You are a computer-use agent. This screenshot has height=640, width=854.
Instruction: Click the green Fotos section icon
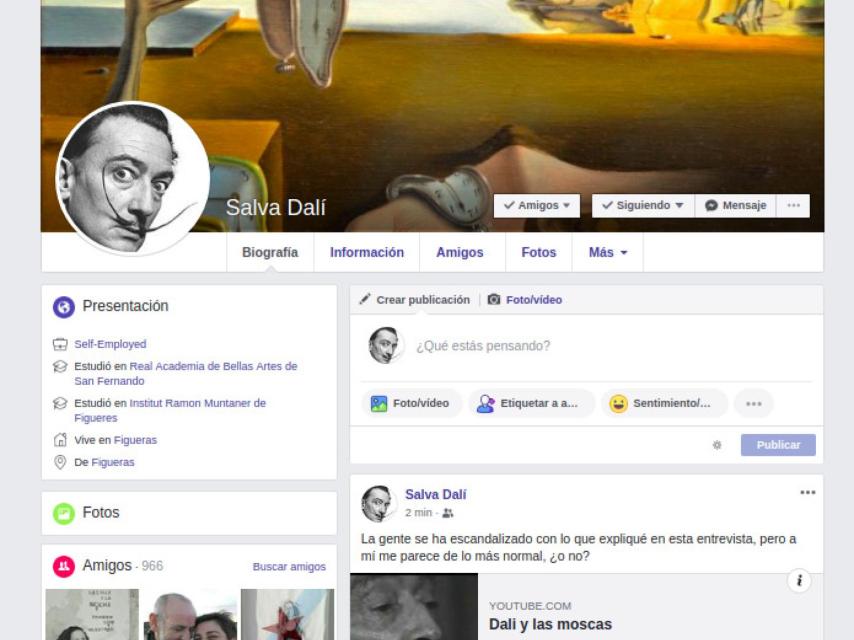point(64,513)
